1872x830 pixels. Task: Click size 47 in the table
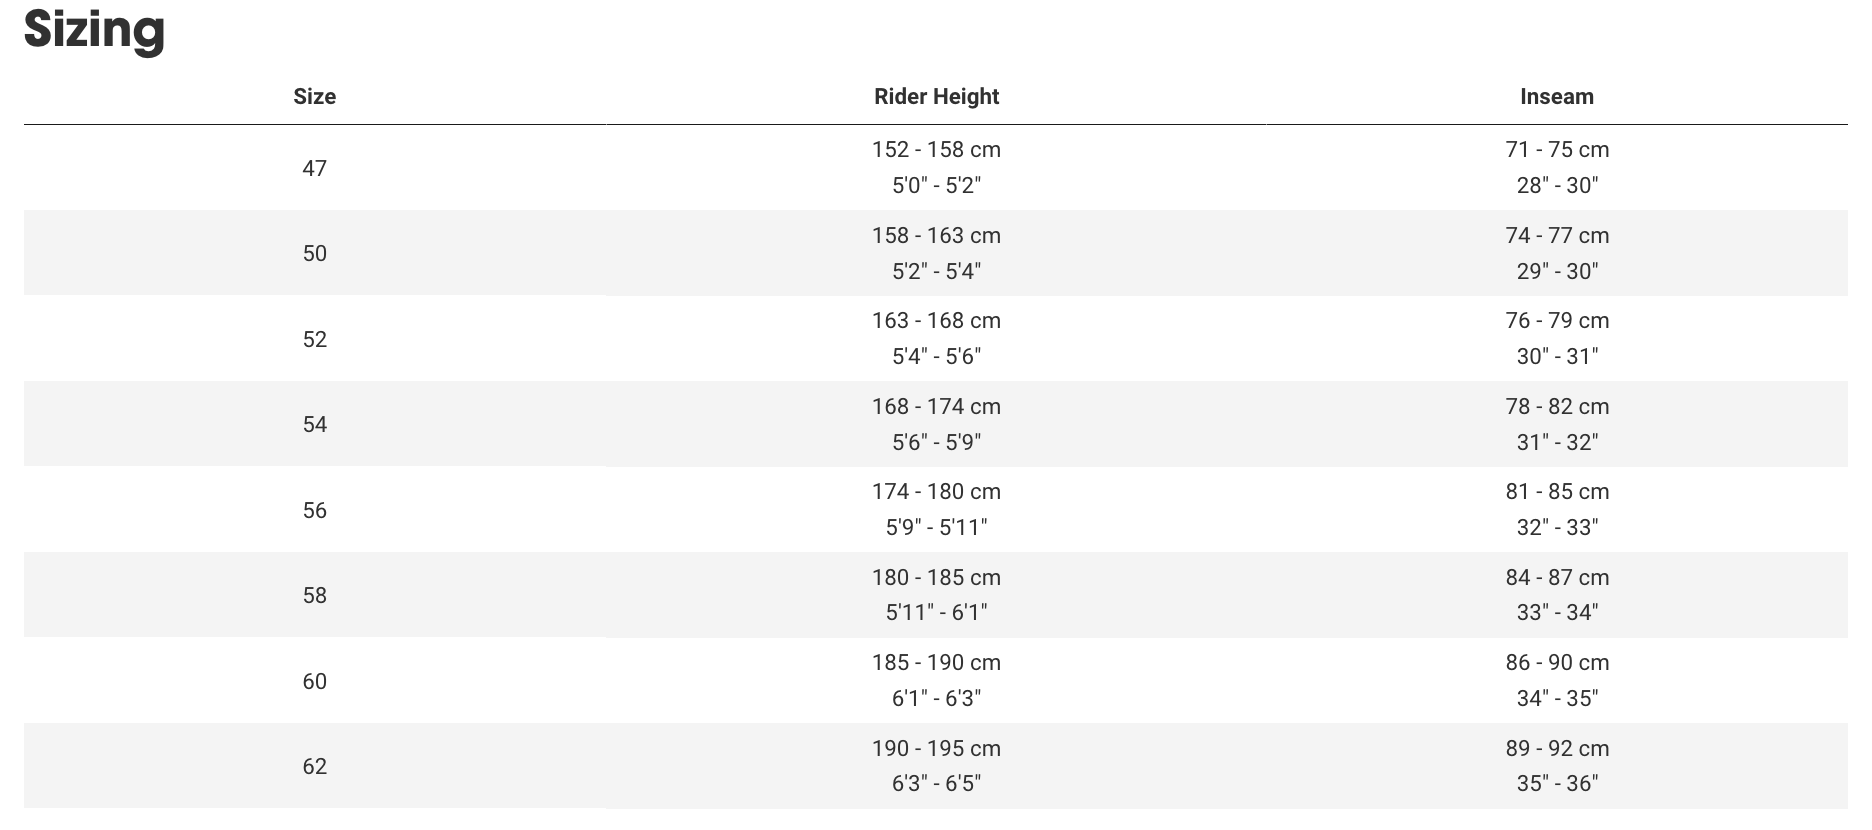(314, 168)
